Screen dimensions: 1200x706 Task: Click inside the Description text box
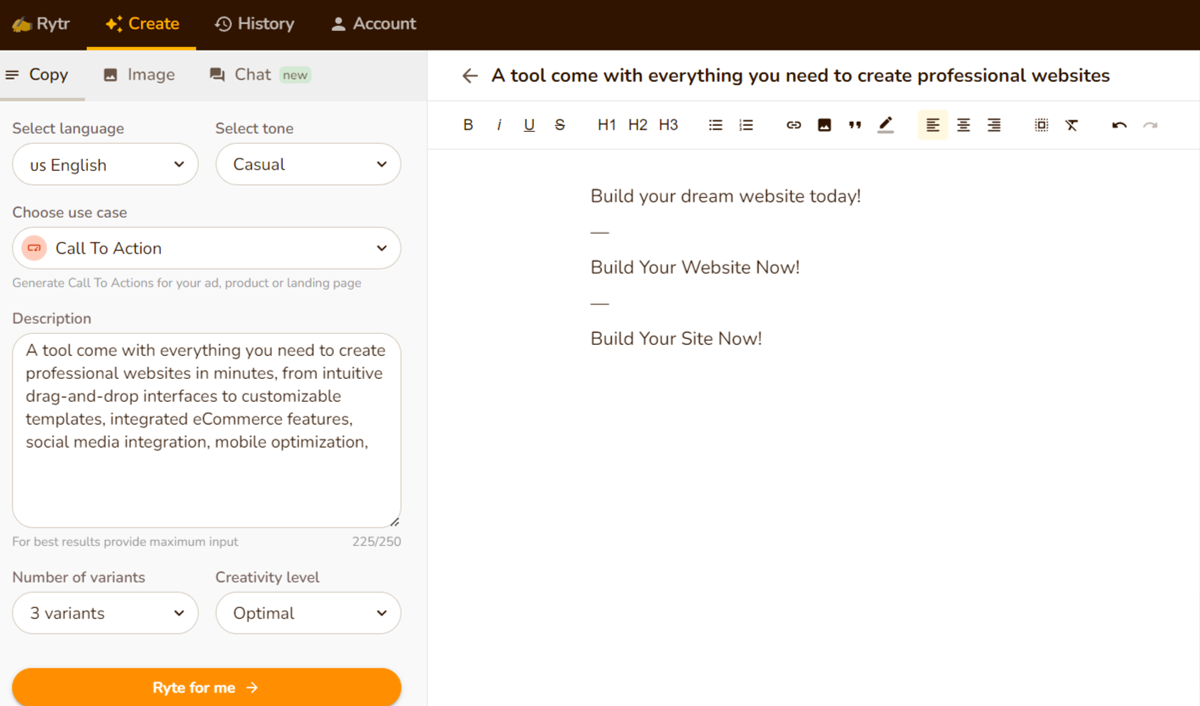point(206,430)
